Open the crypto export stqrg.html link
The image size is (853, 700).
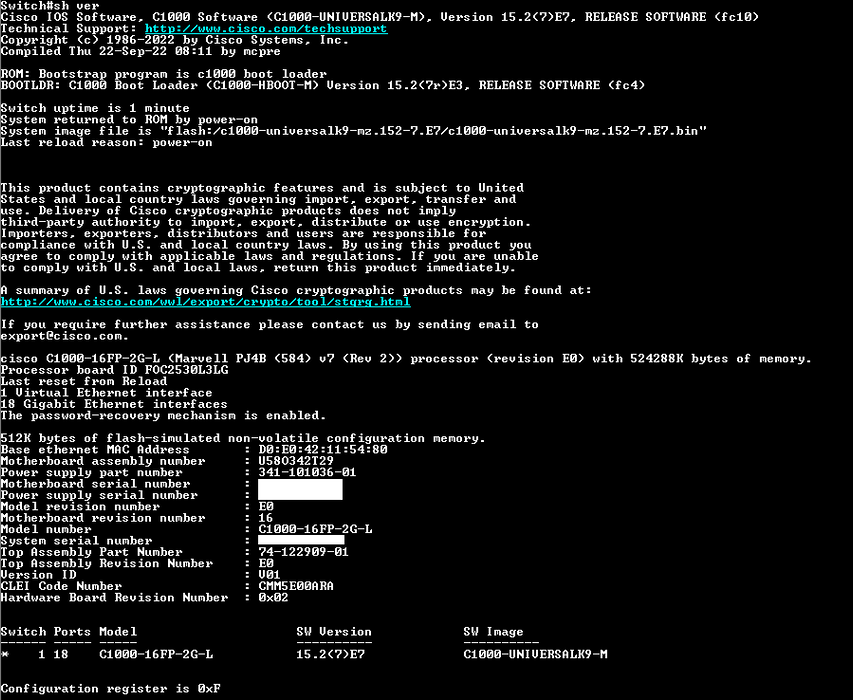206,302
